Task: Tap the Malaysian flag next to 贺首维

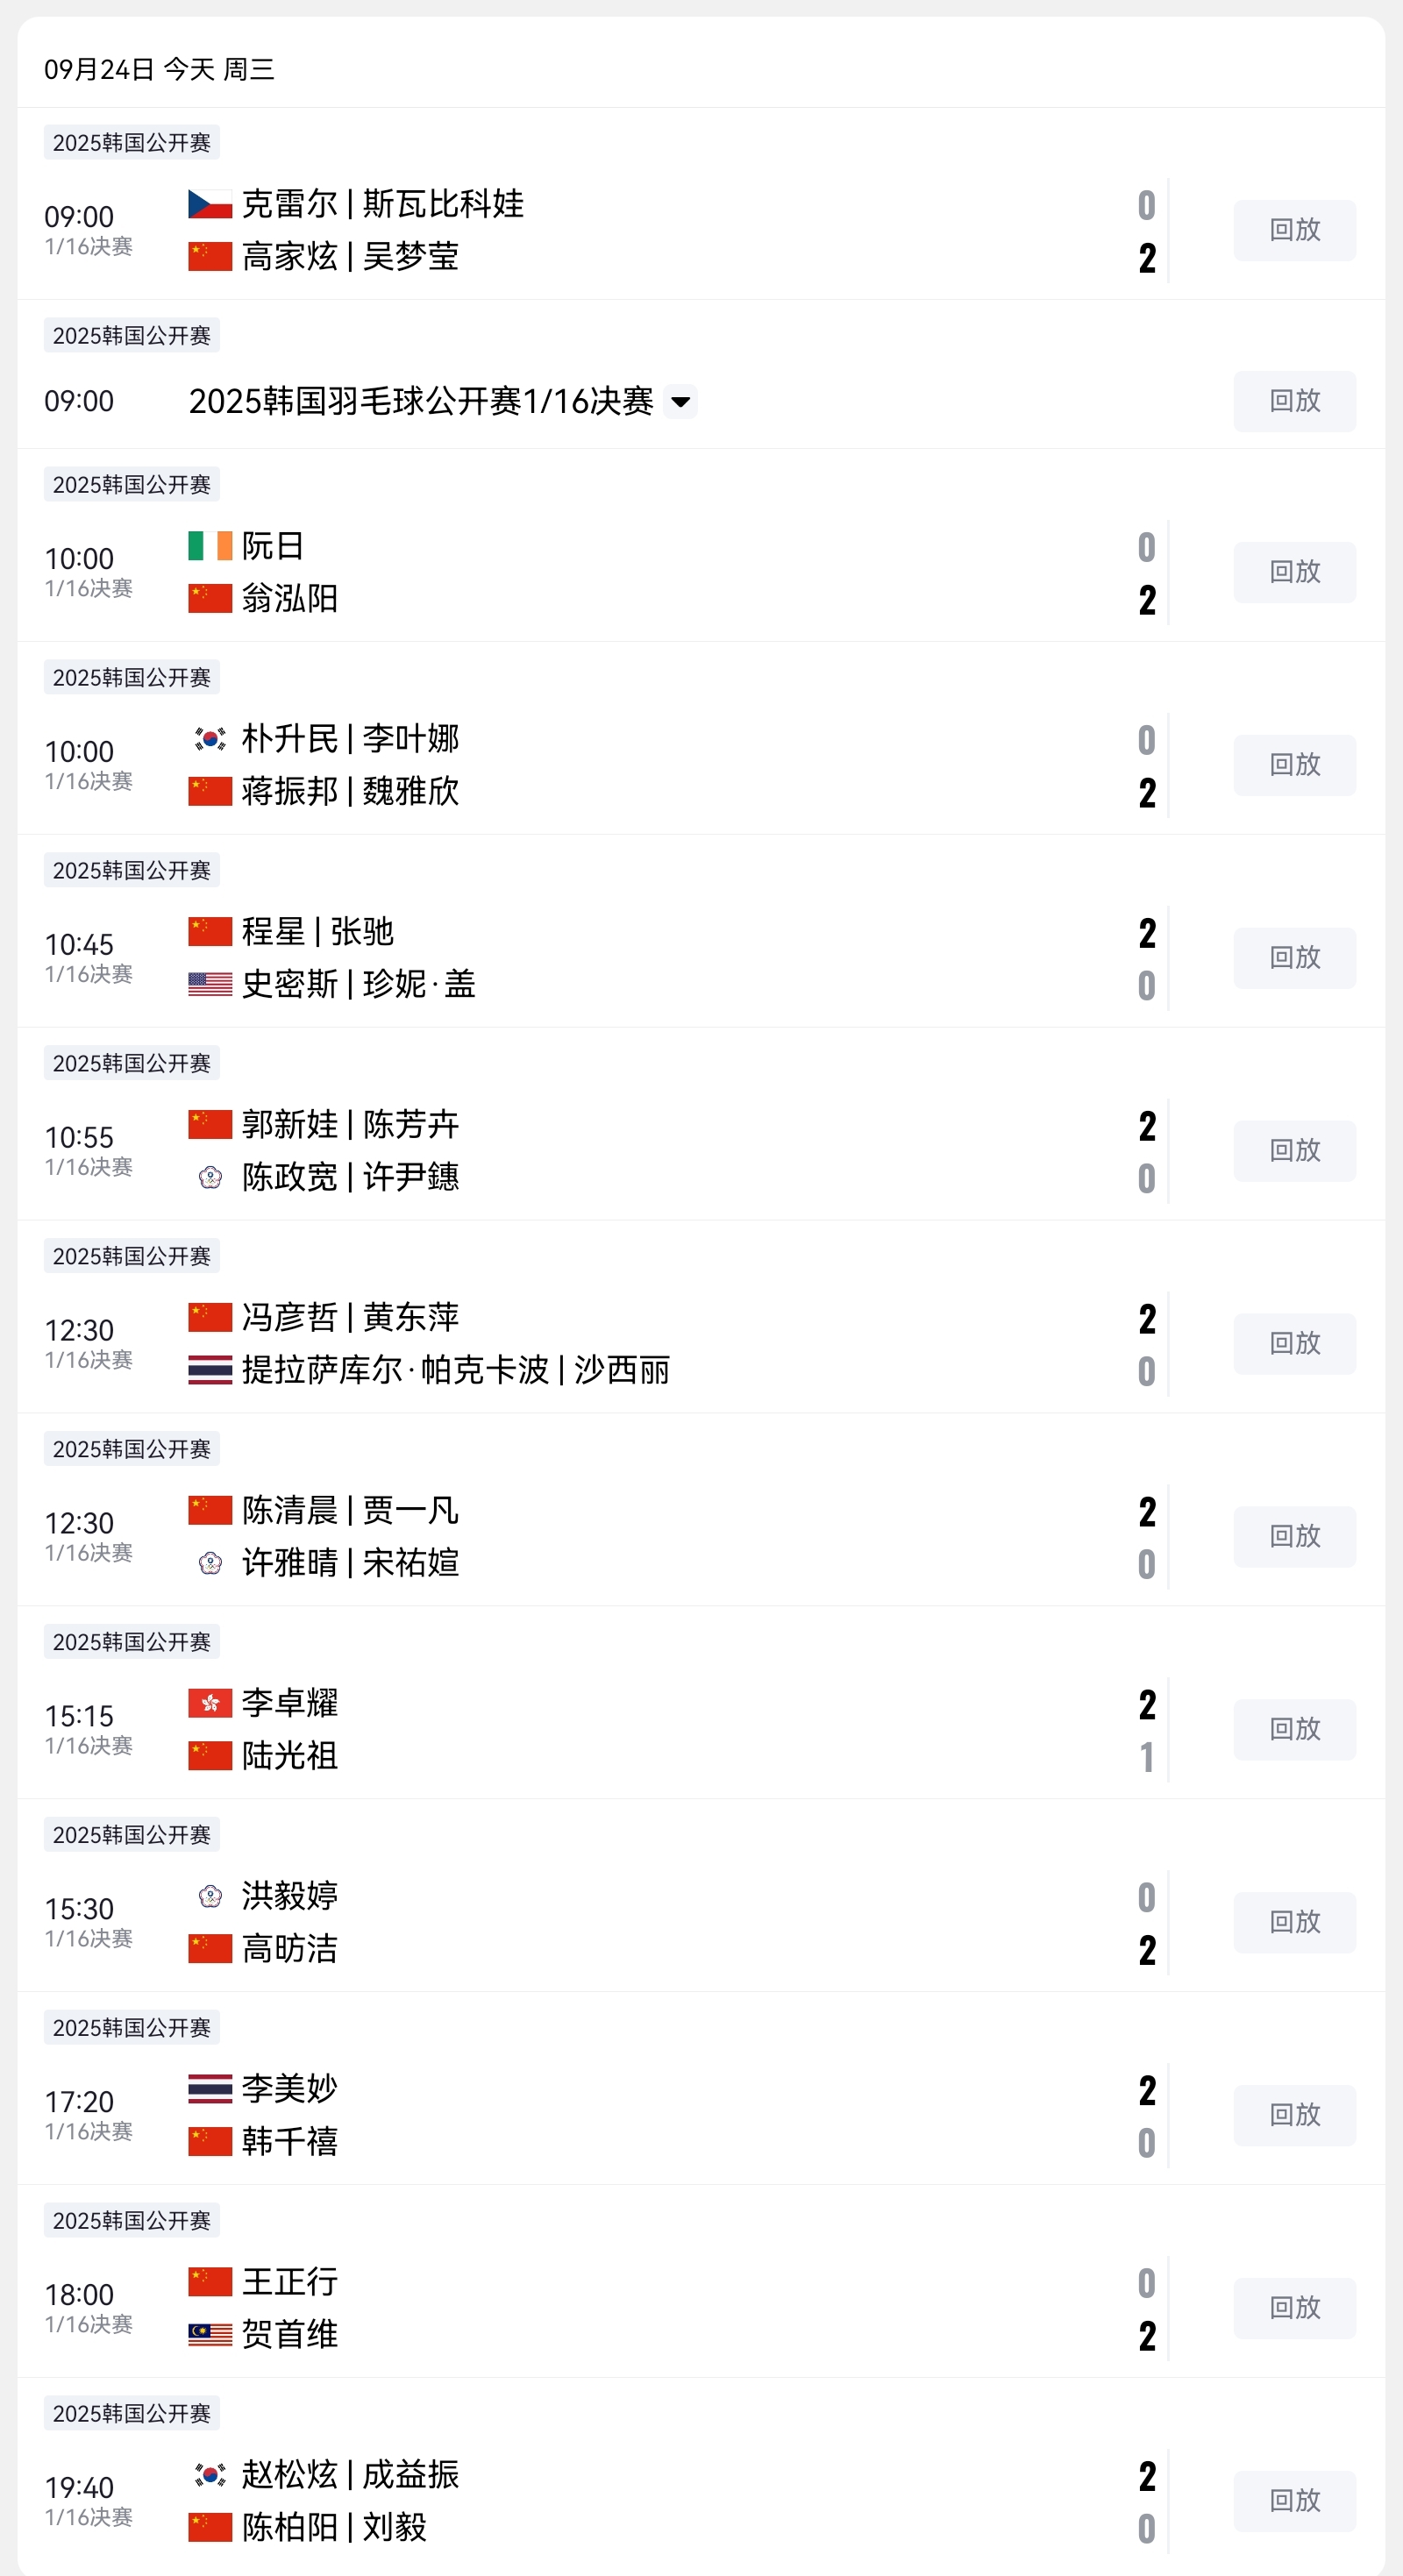Action: (210, 2334)
